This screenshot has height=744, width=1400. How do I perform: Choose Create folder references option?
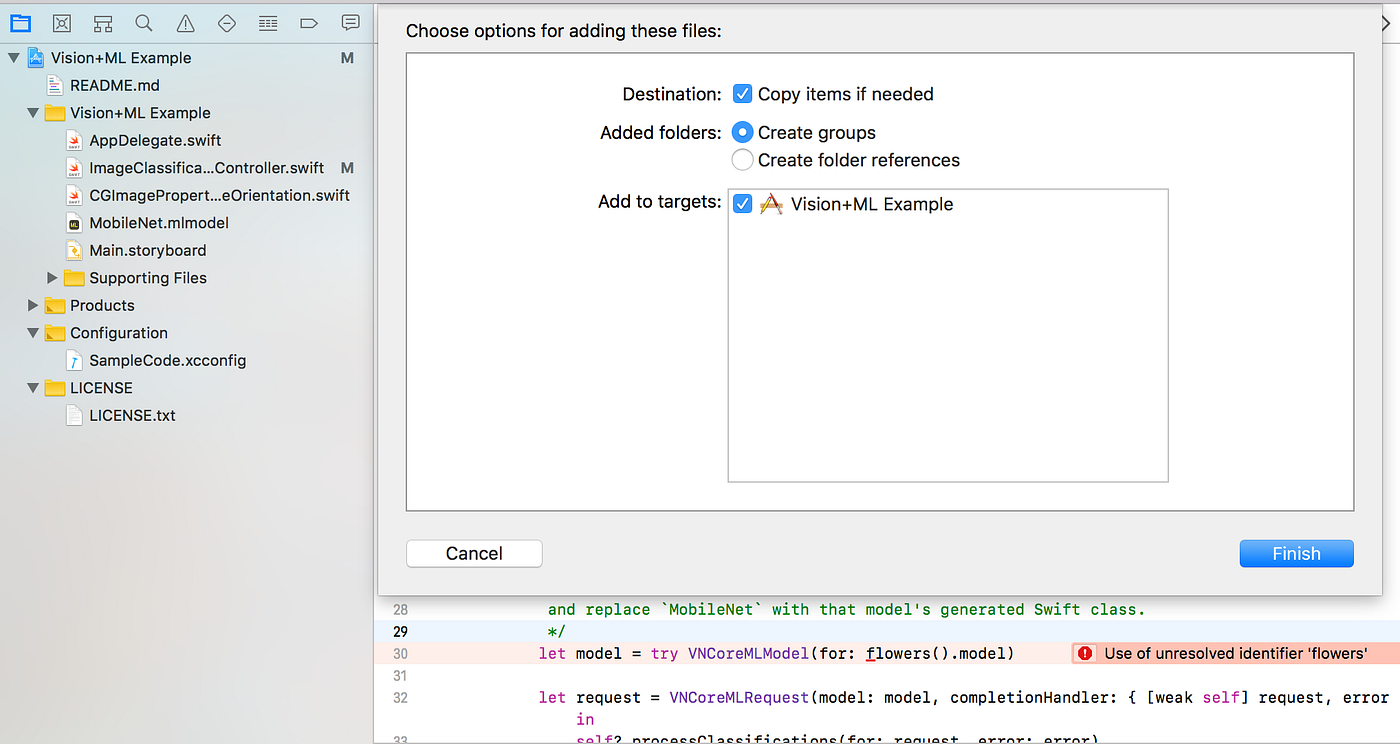click(742, 160)
